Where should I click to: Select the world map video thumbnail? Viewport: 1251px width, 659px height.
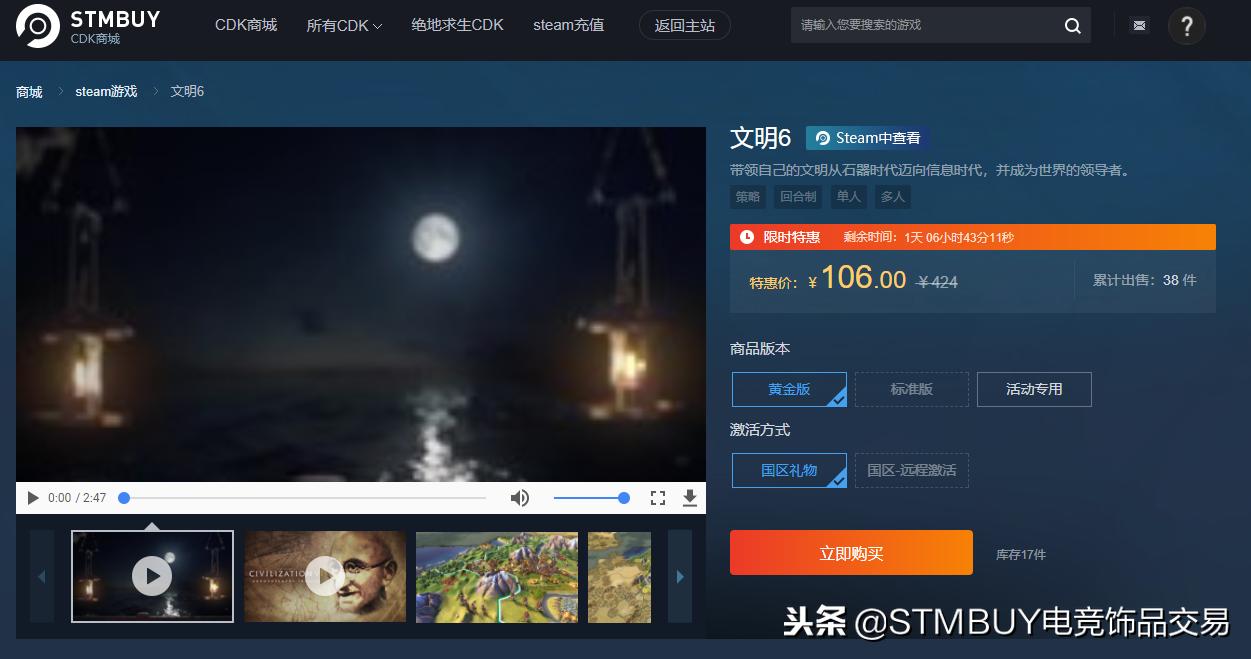coord(496,576)
